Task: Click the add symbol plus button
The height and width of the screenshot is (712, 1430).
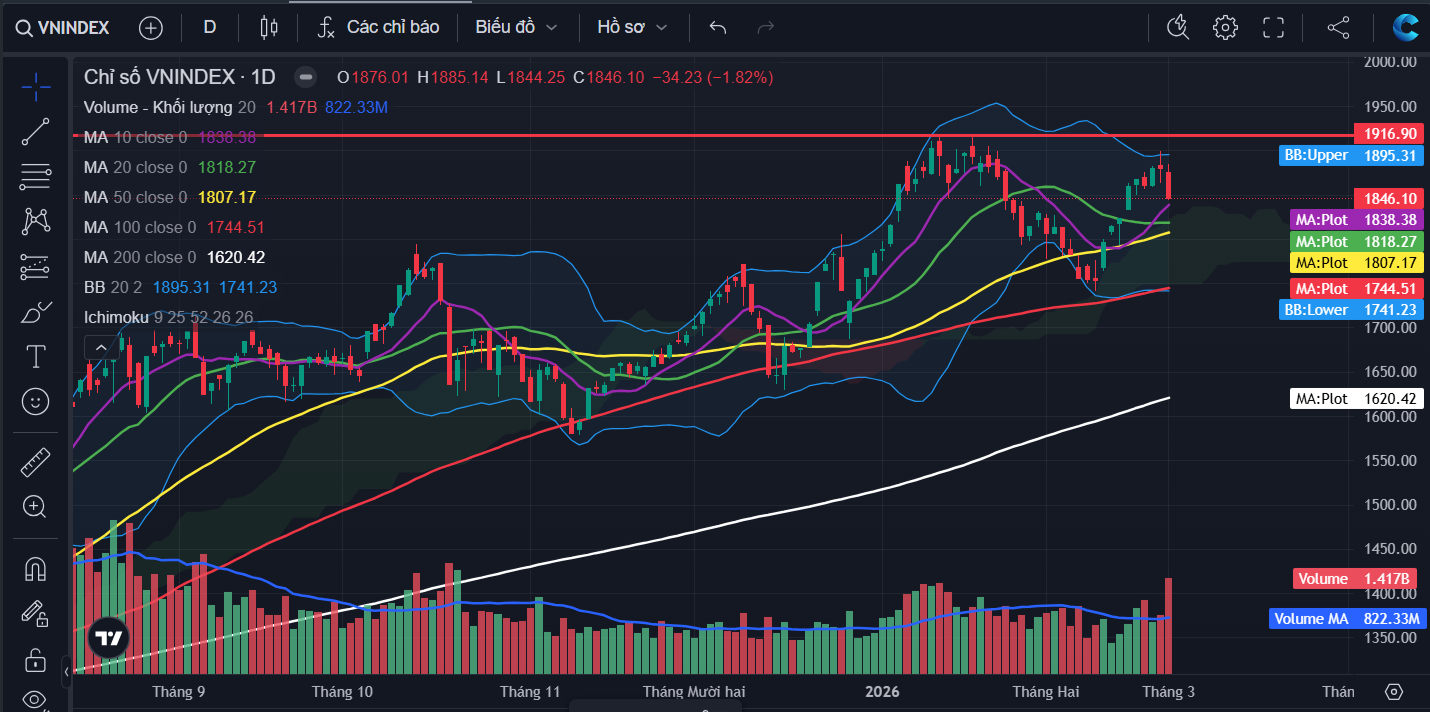Action: [x=151, y=27]
